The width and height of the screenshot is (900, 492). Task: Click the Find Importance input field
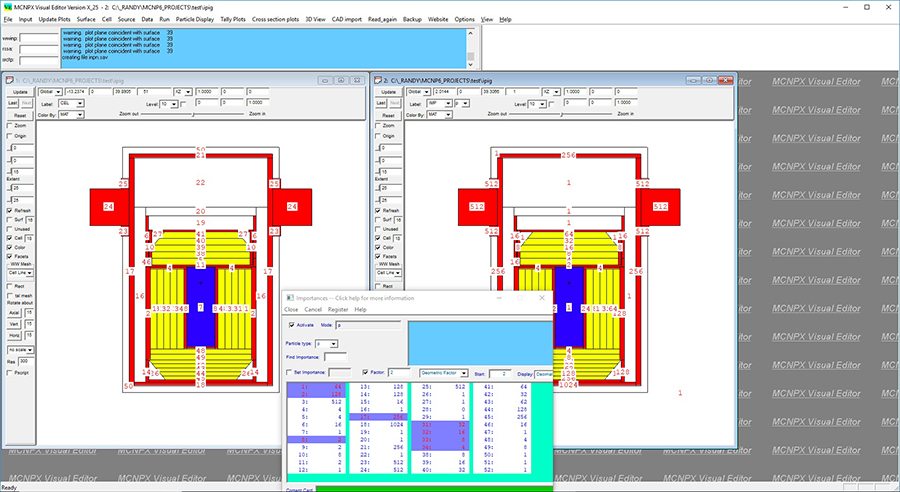tap(335, 357)
